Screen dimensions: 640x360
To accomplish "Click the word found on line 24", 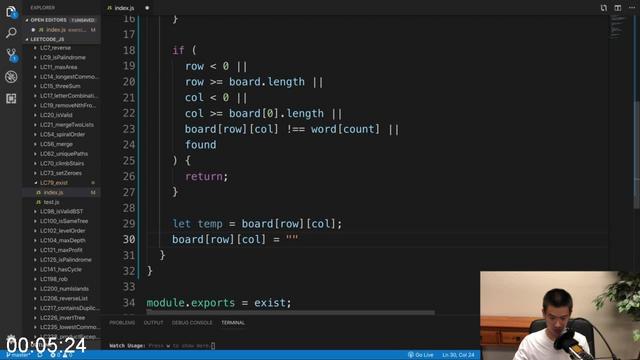I will tap(200, 145).
